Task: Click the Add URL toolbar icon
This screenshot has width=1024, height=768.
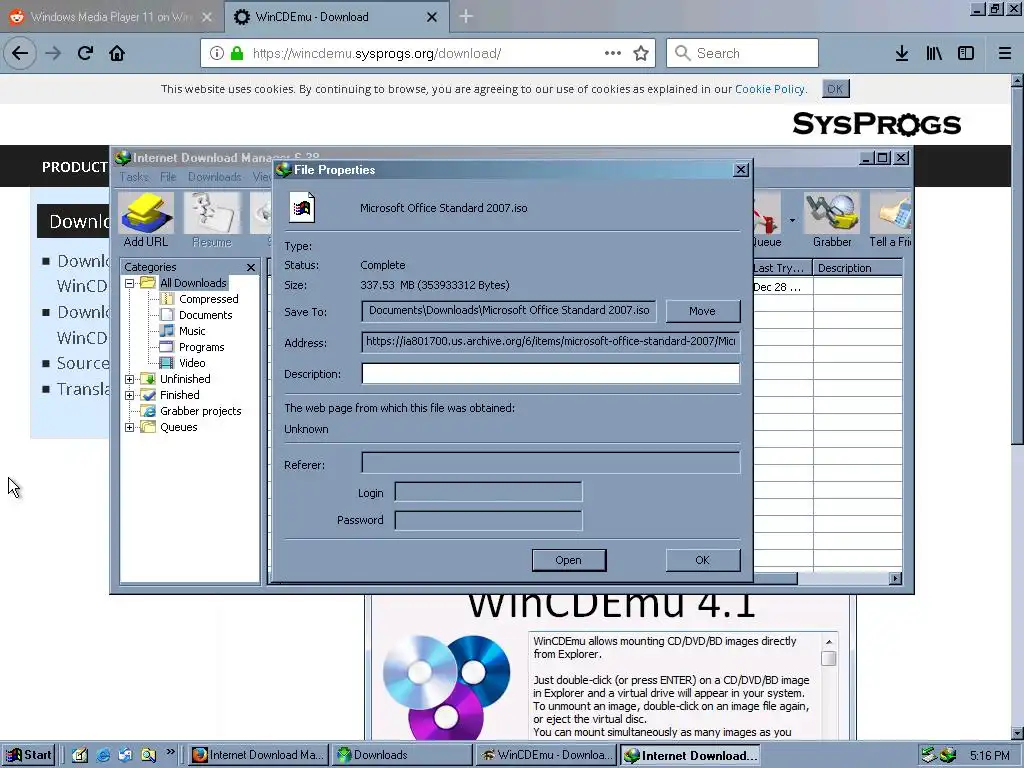Action: click(146, 220)
